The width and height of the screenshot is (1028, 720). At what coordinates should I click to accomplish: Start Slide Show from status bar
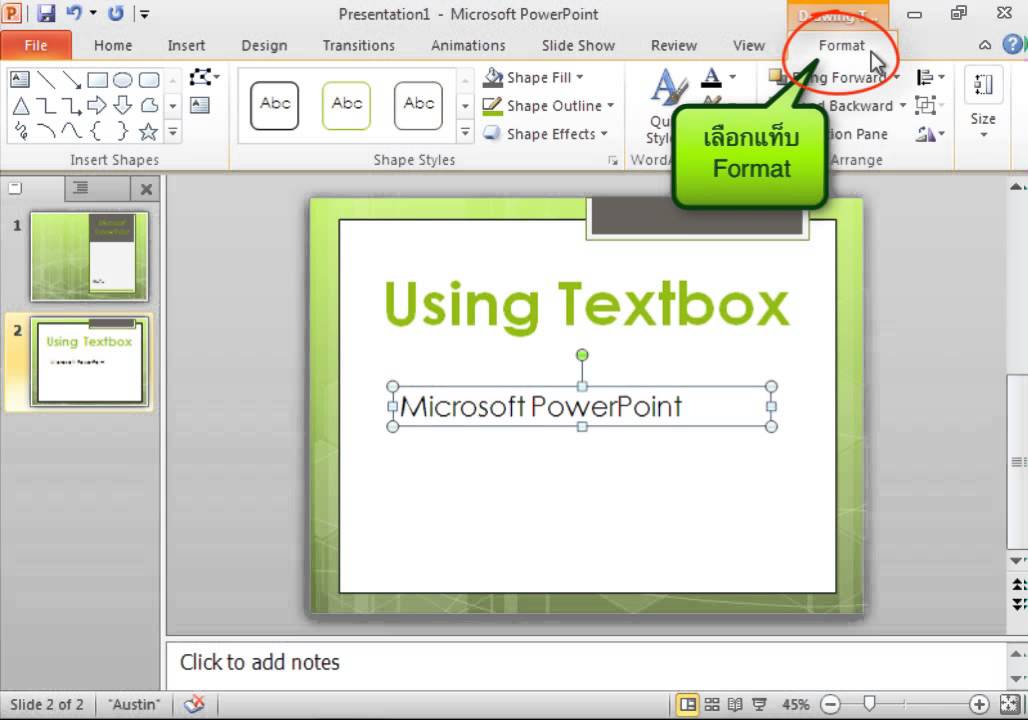759,704
